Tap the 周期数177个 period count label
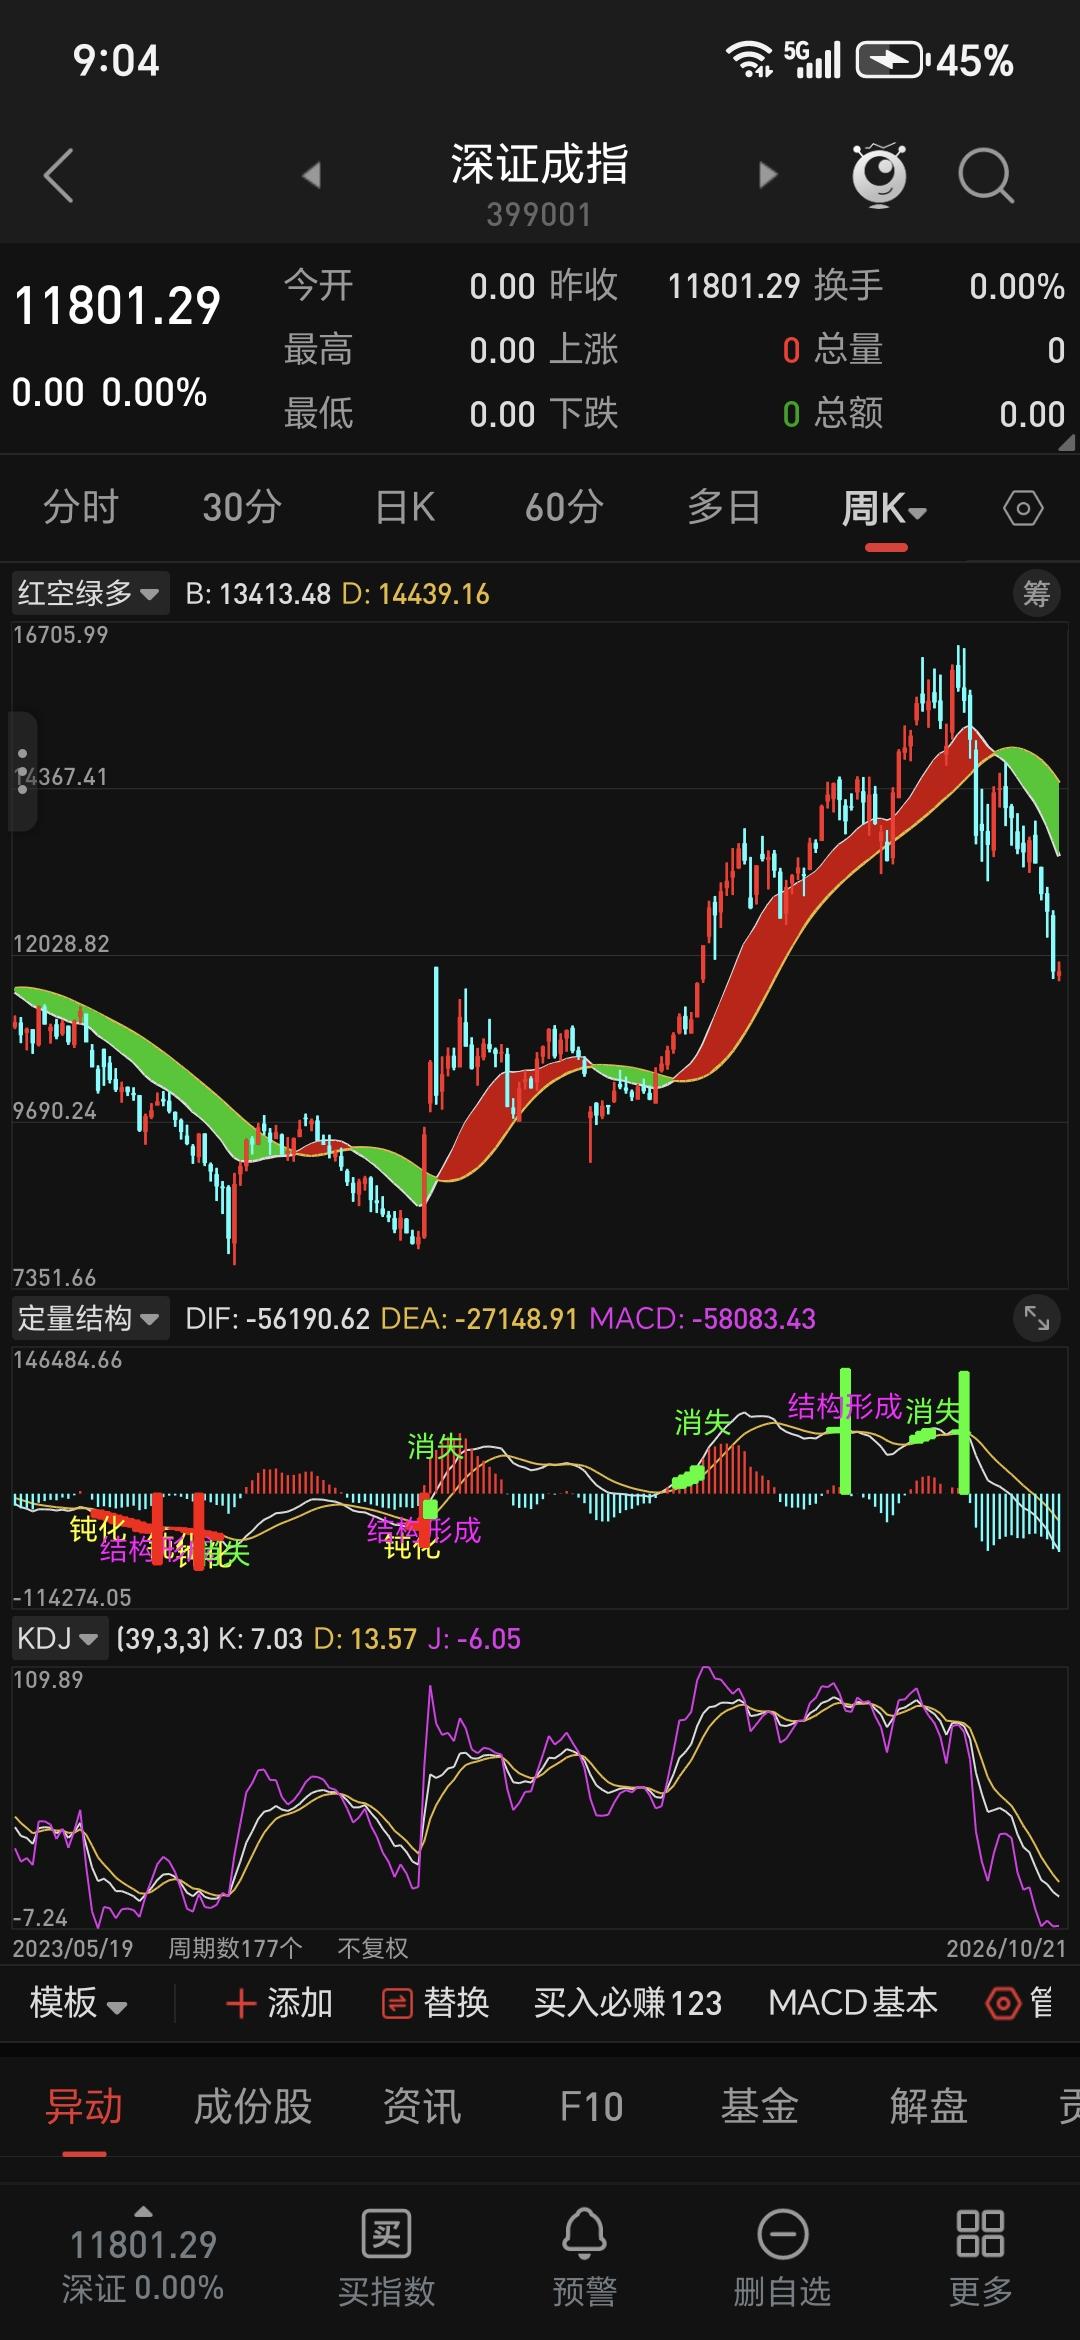 pyautogui.click(x=235, y=1948)
